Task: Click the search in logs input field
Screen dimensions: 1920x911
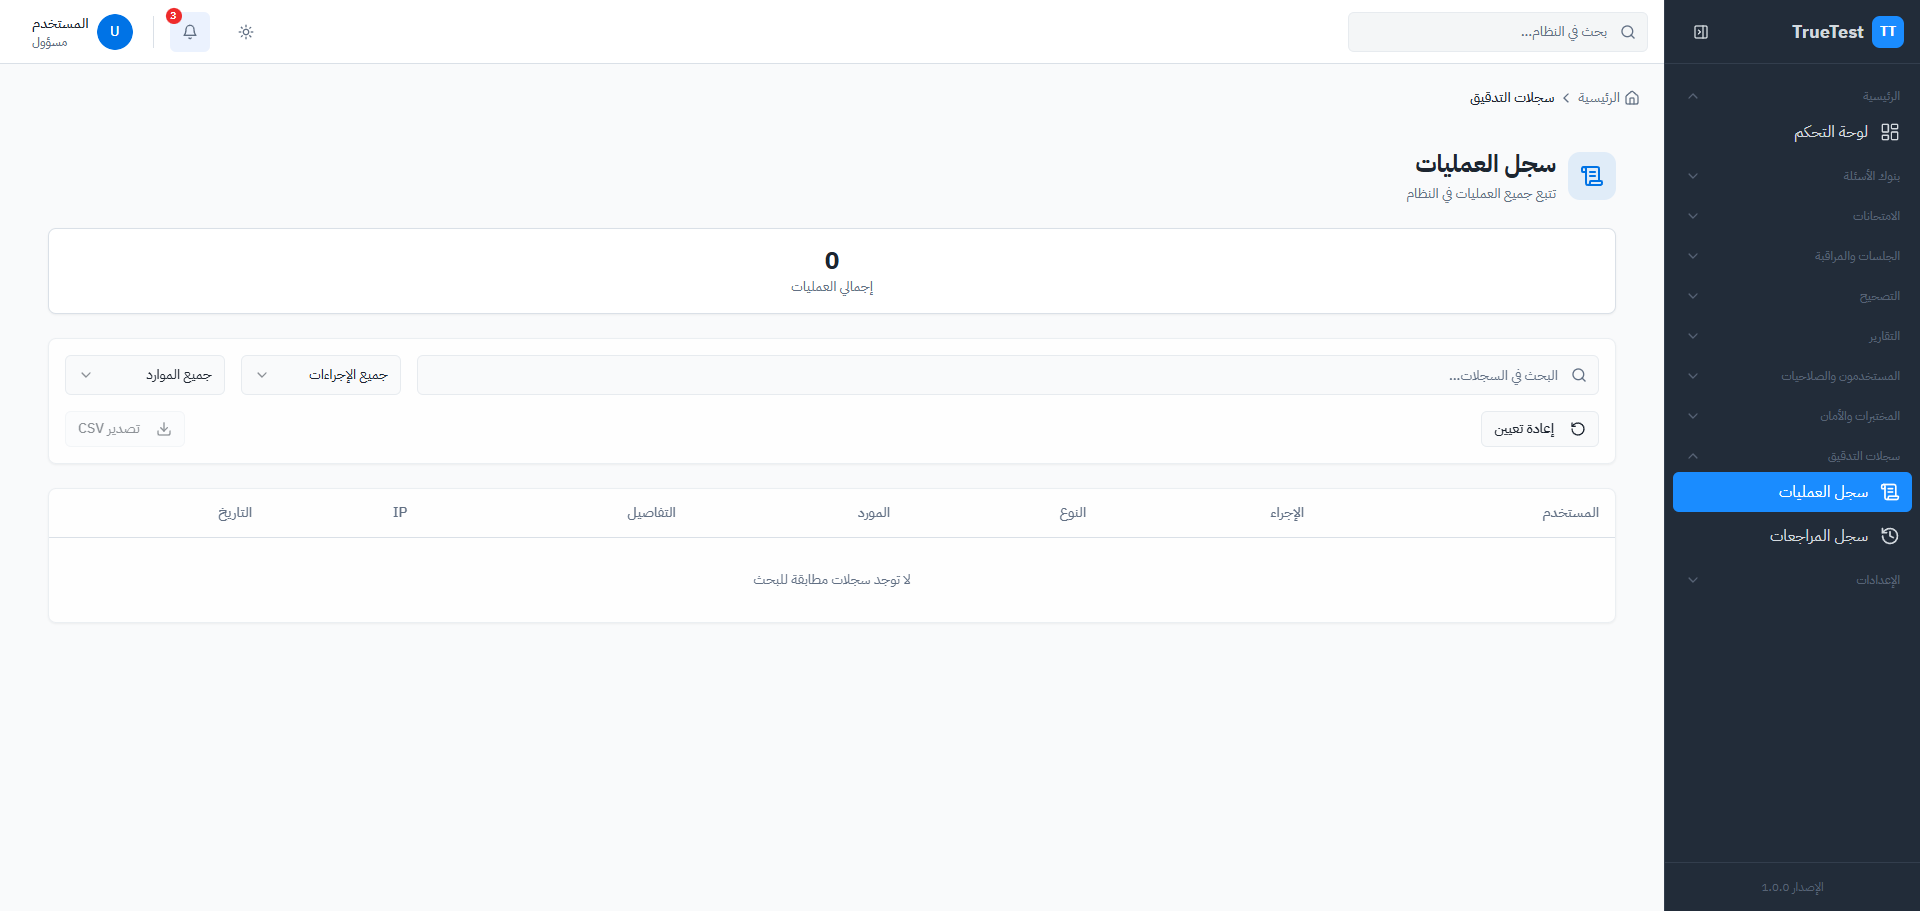Action: (1000, 375)
